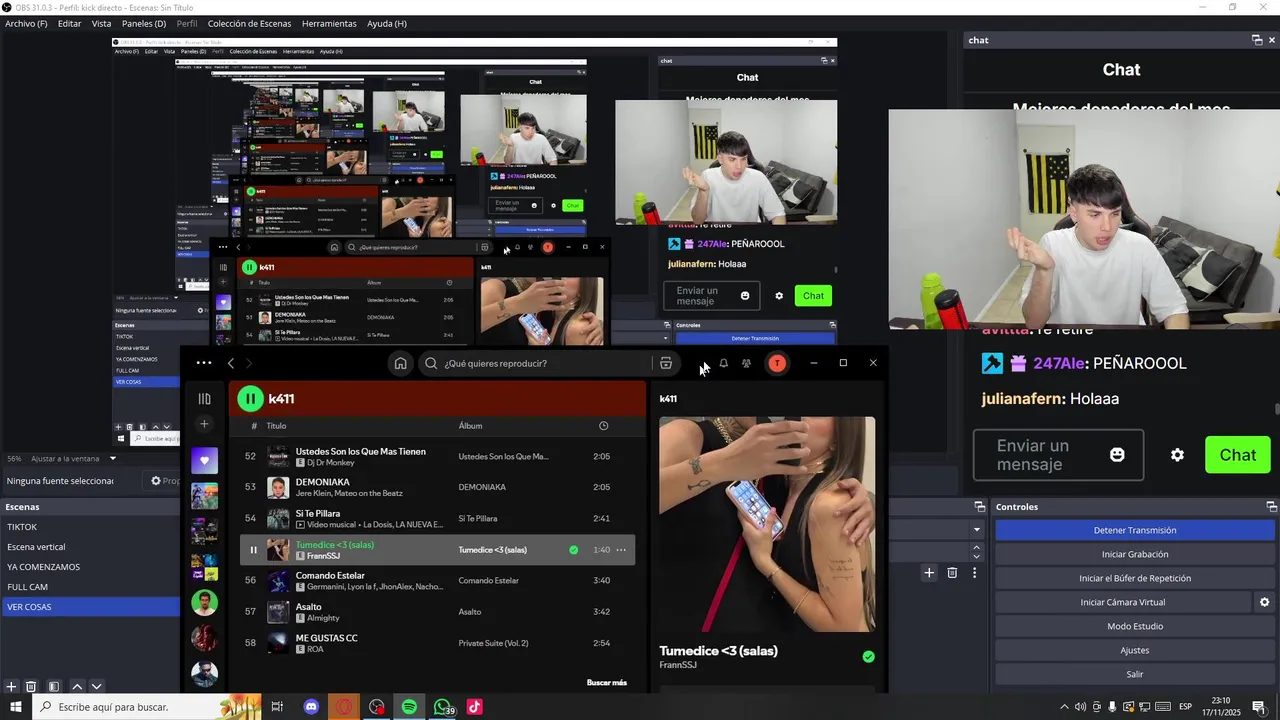
Task: Select the ME GUSTAS CC track
Action: click(437, 642)
